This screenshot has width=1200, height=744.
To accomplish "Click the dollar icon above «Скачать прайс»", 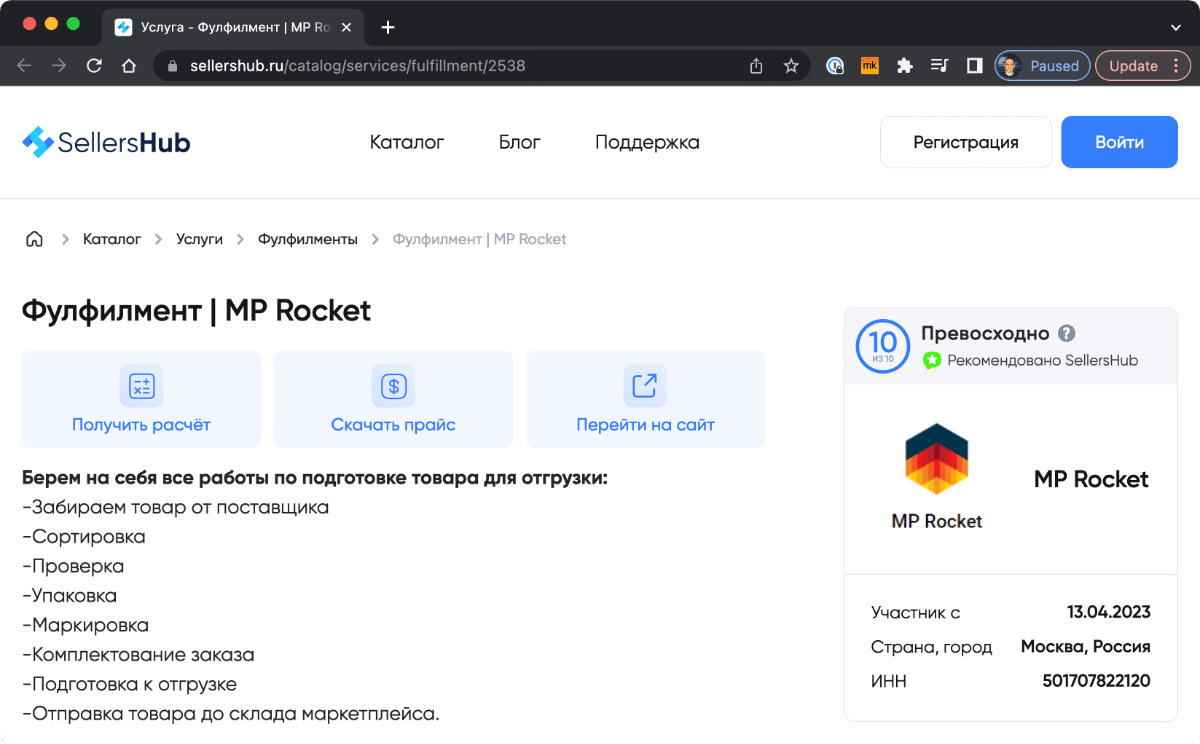I will tap(392, 385).
